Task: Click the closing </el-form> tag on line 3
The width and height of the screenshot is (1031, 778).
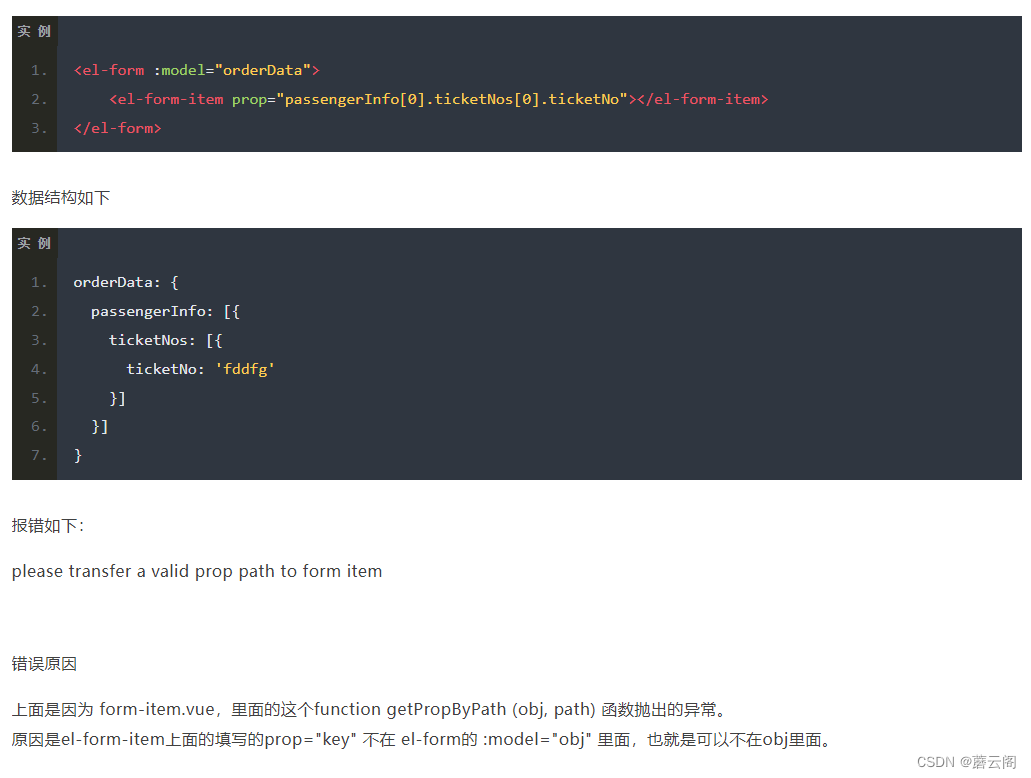Action: (117, 127)
